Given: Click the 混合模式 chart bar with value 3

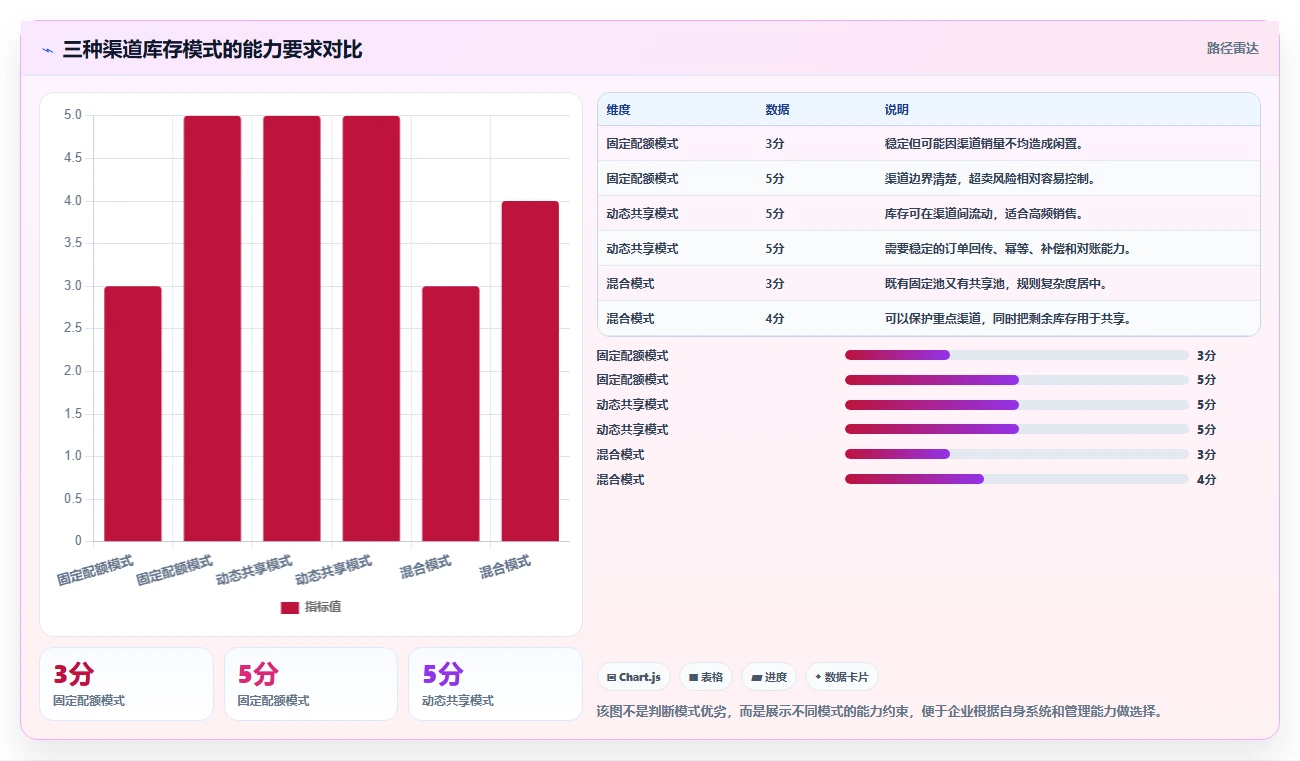Looking at the screenshot, I should tap(451, 414).
